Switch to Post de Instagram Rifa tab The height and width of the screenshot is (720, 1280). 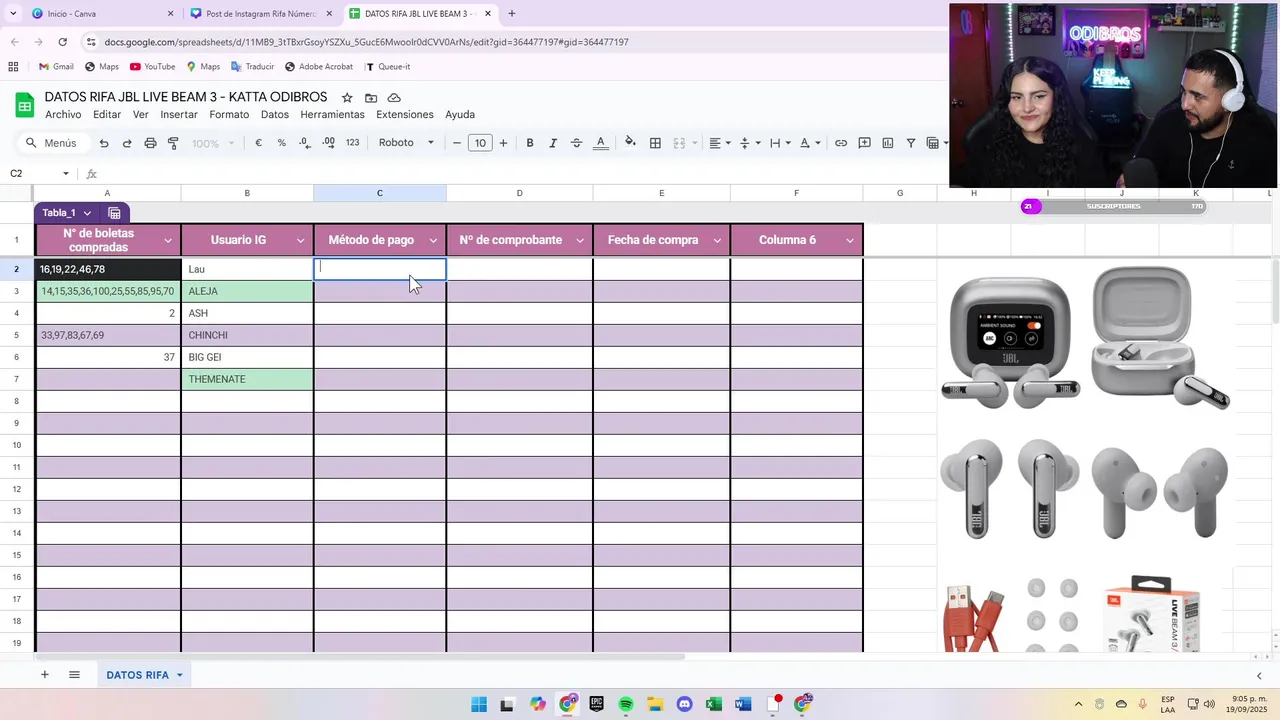[x=260, y=14]
